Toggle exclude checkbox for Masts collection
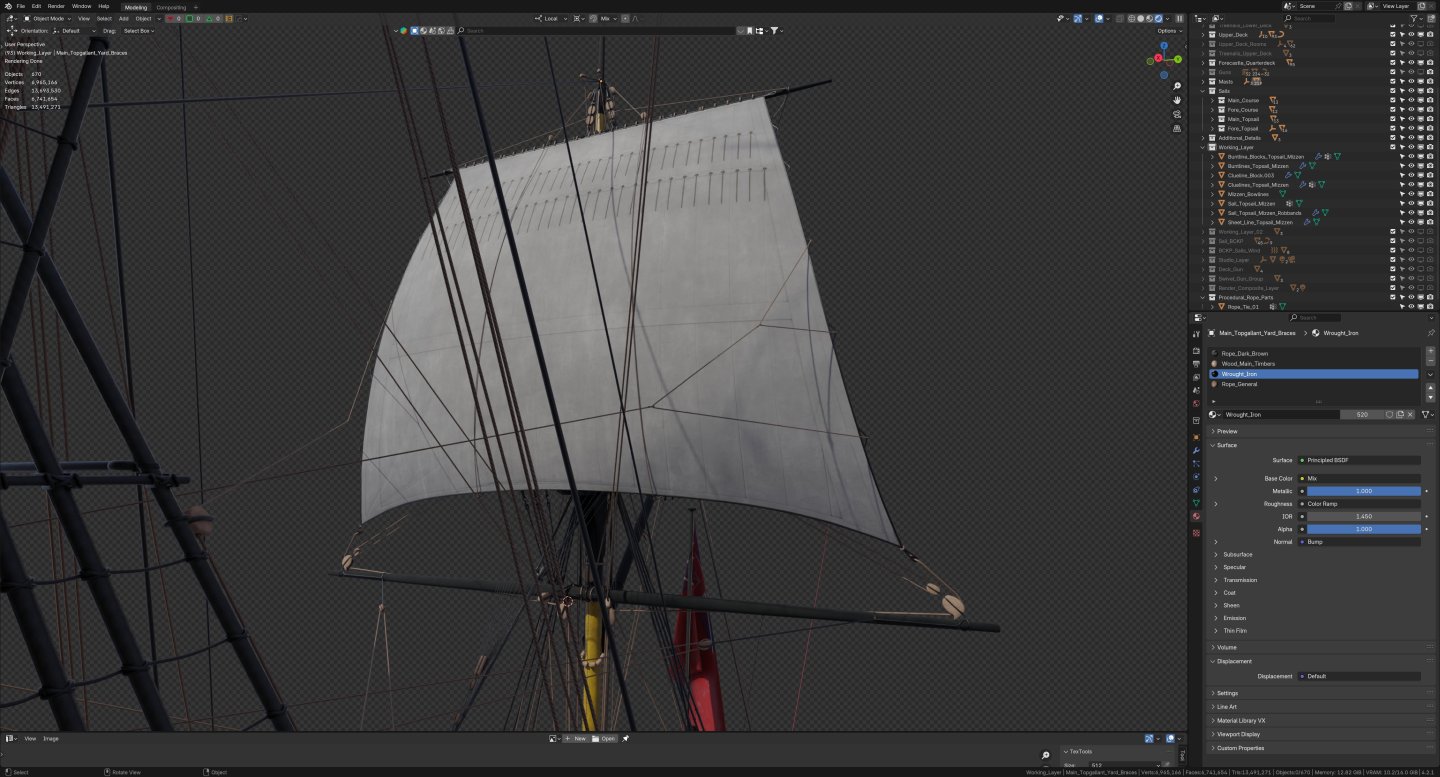 tap(1392, 81)
